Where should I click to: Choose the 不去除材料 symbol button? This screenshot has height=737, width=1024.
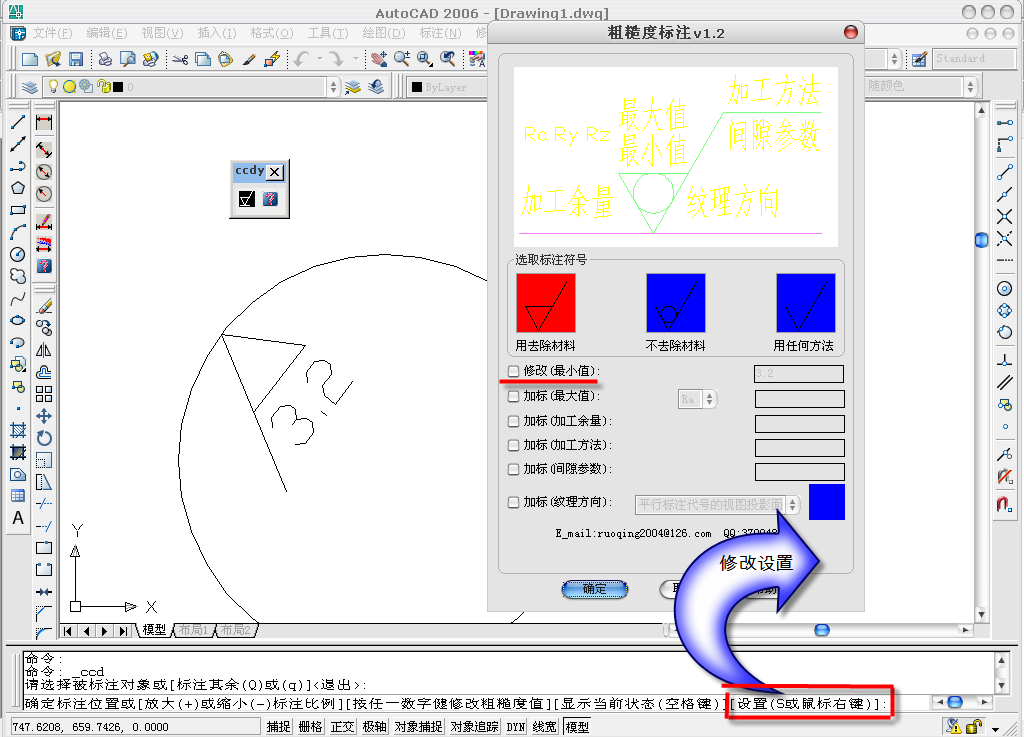coord(675,303)
